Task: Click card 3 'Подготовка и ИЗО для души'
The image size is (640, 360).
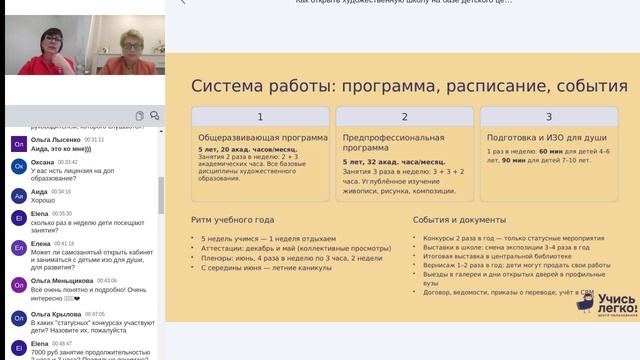Action: click(549, 154)
